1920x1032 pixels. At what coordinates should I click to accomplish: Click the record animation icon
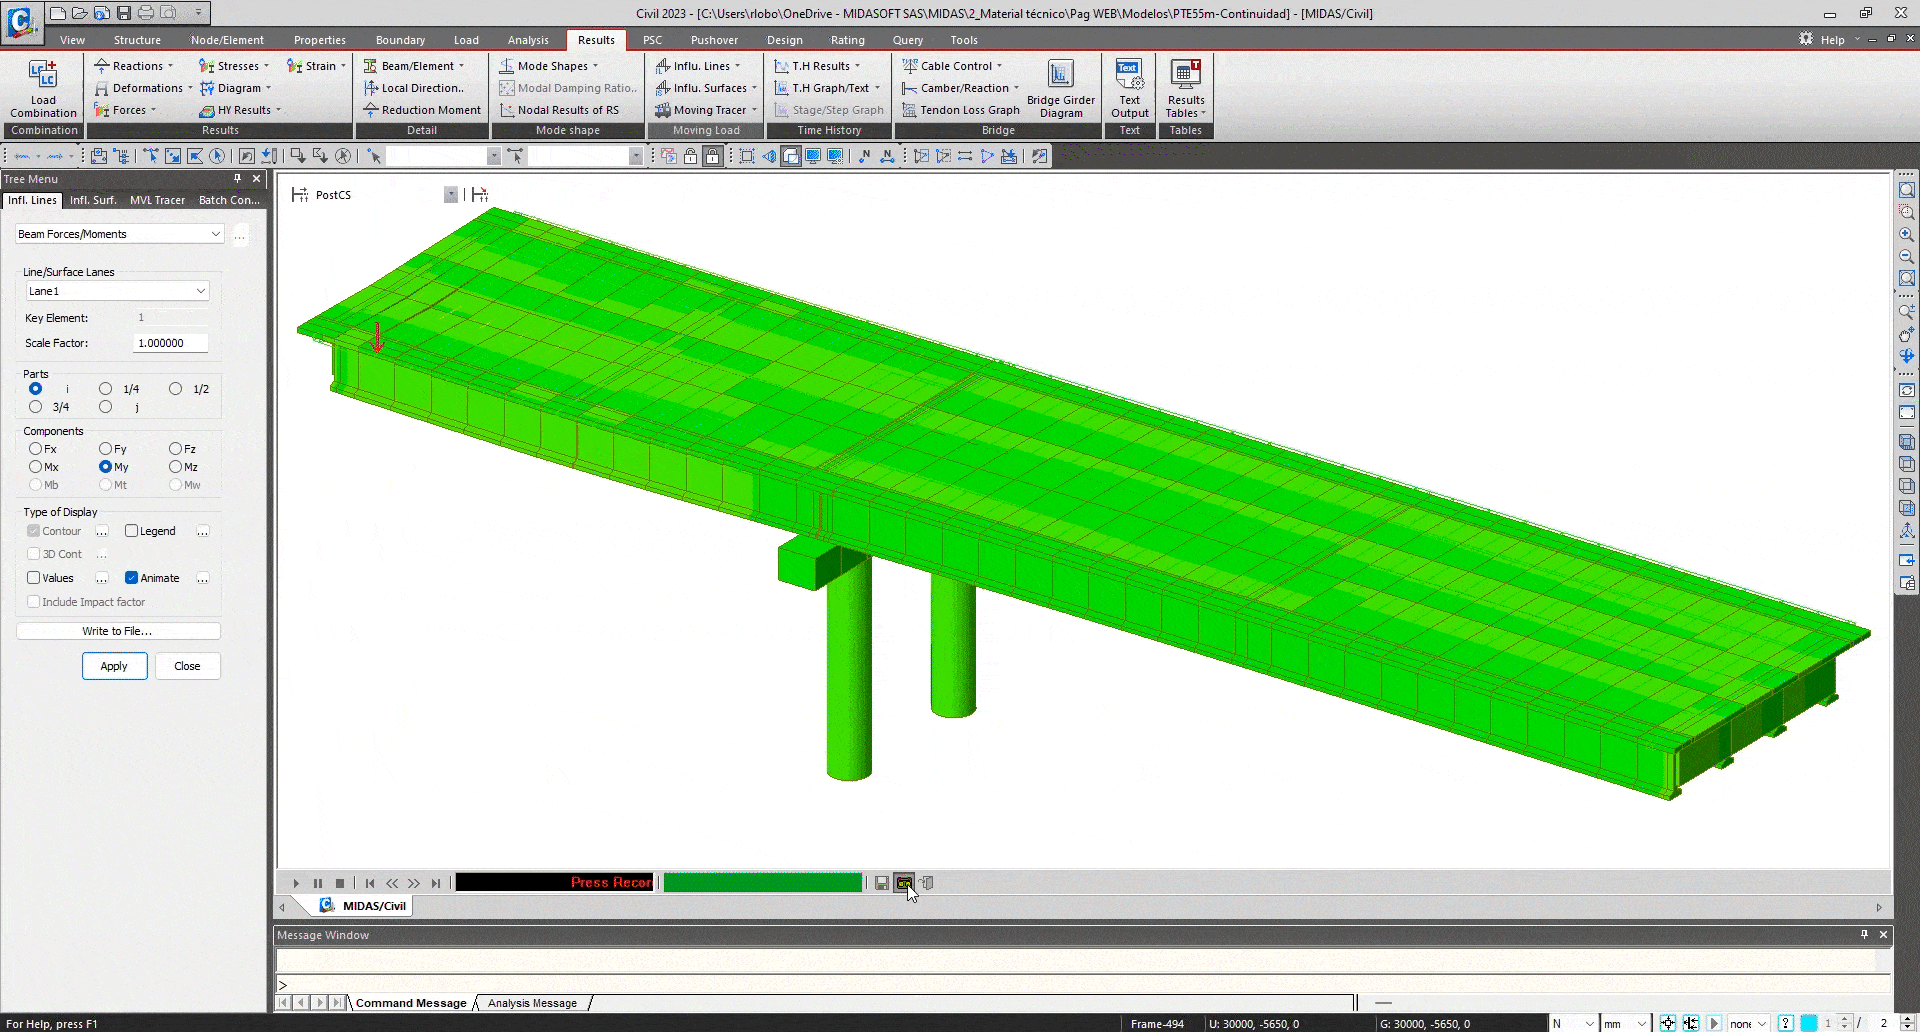coord(904,883)
